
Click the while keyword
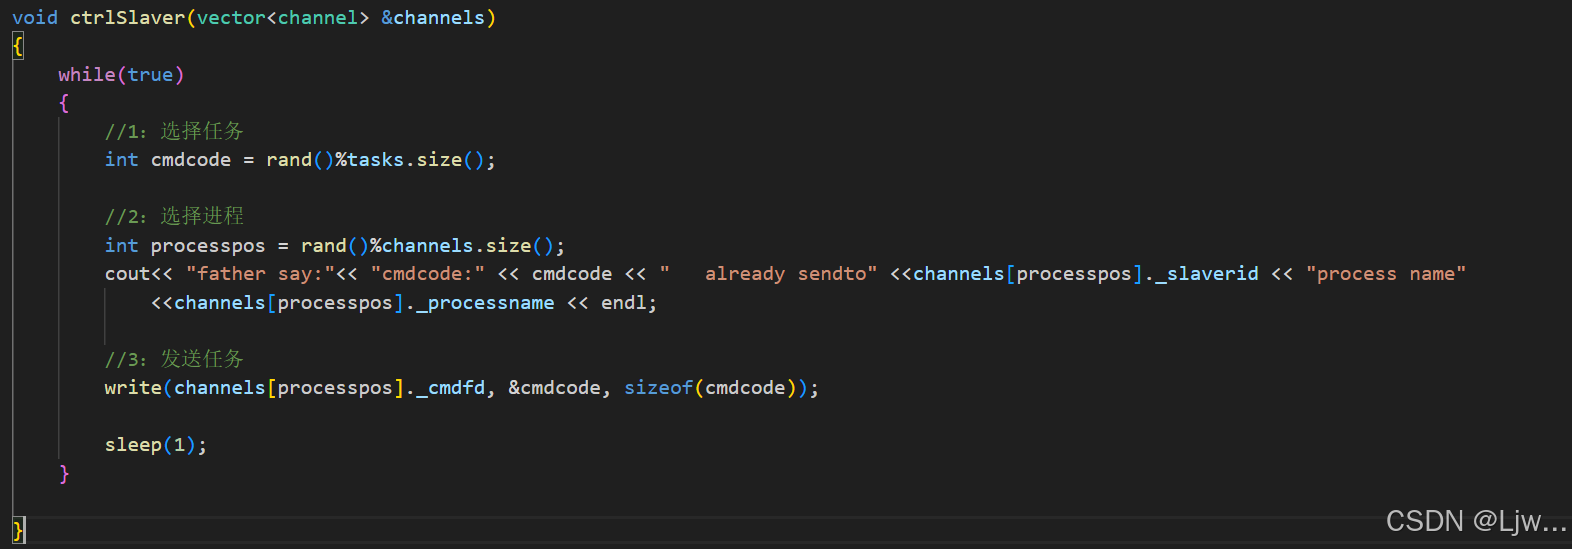point(87,75)
